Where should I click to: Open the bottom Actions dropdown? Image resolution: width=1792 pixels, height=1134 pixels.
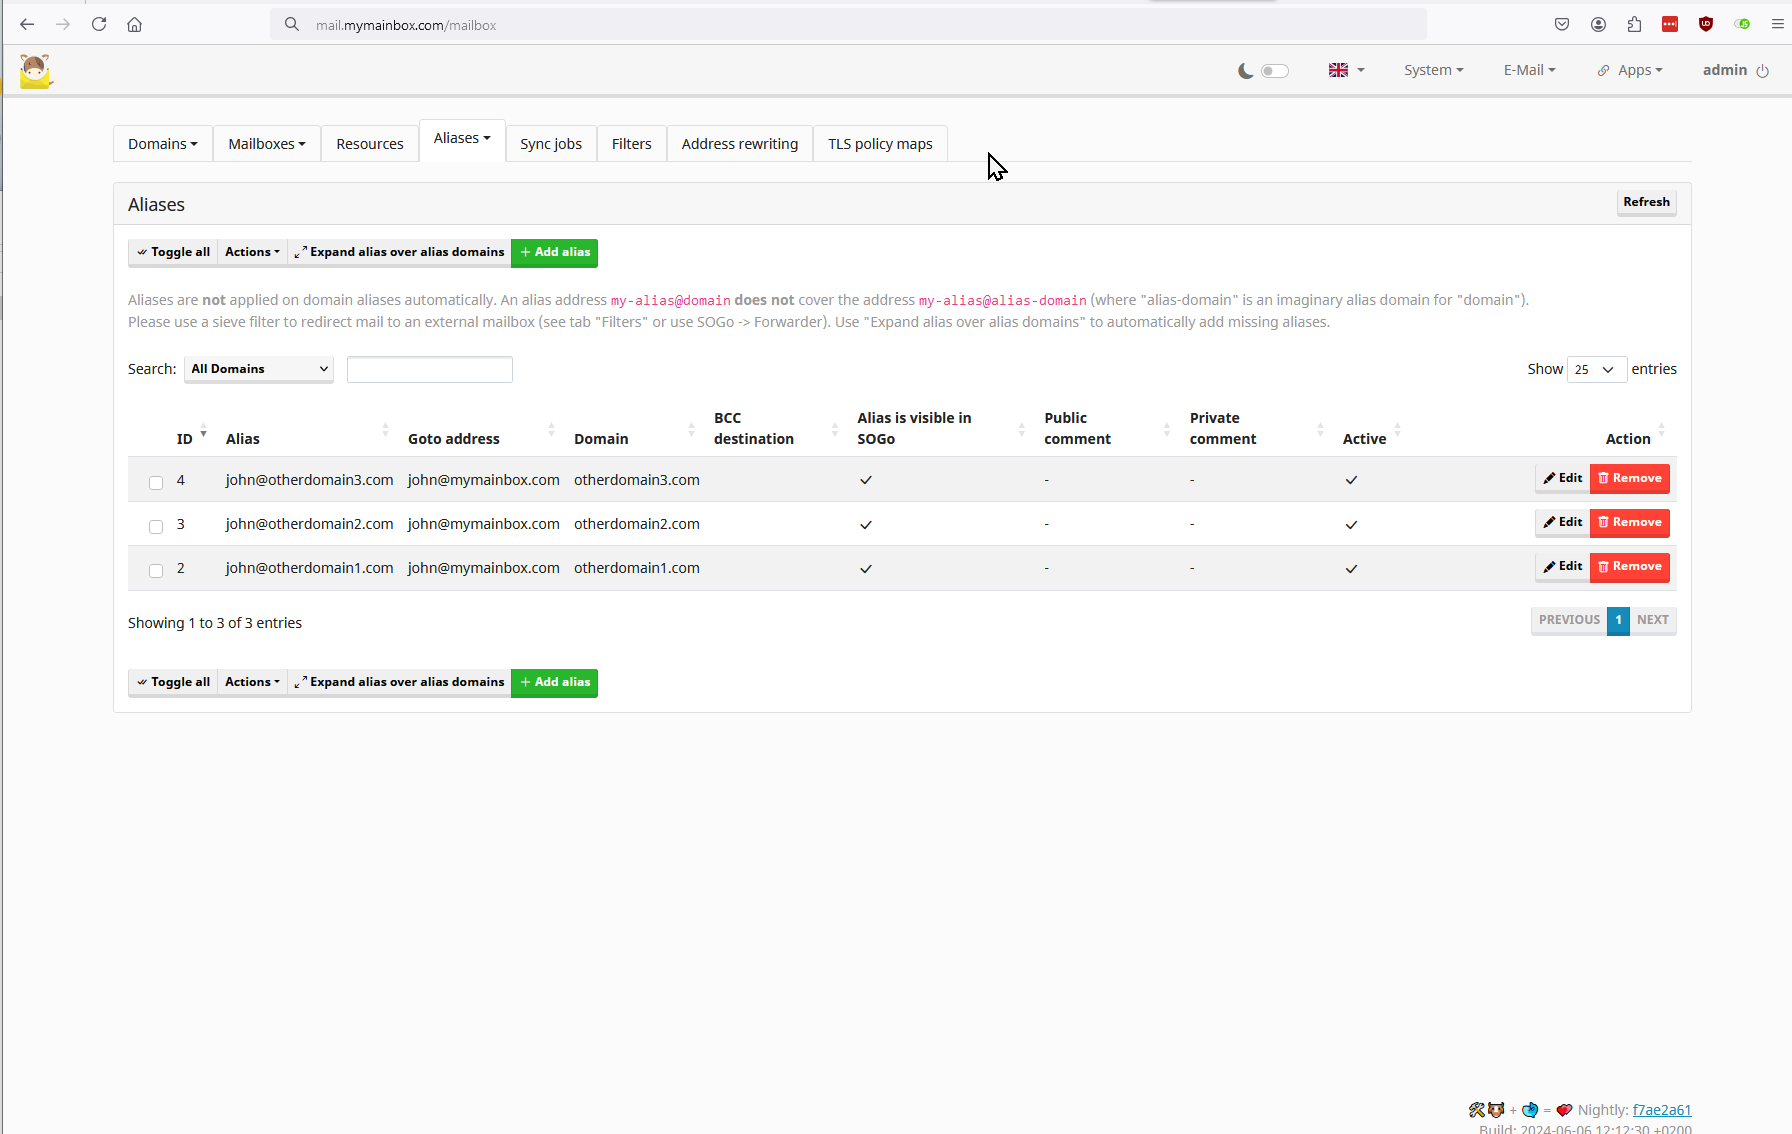(x=252, y=682)
